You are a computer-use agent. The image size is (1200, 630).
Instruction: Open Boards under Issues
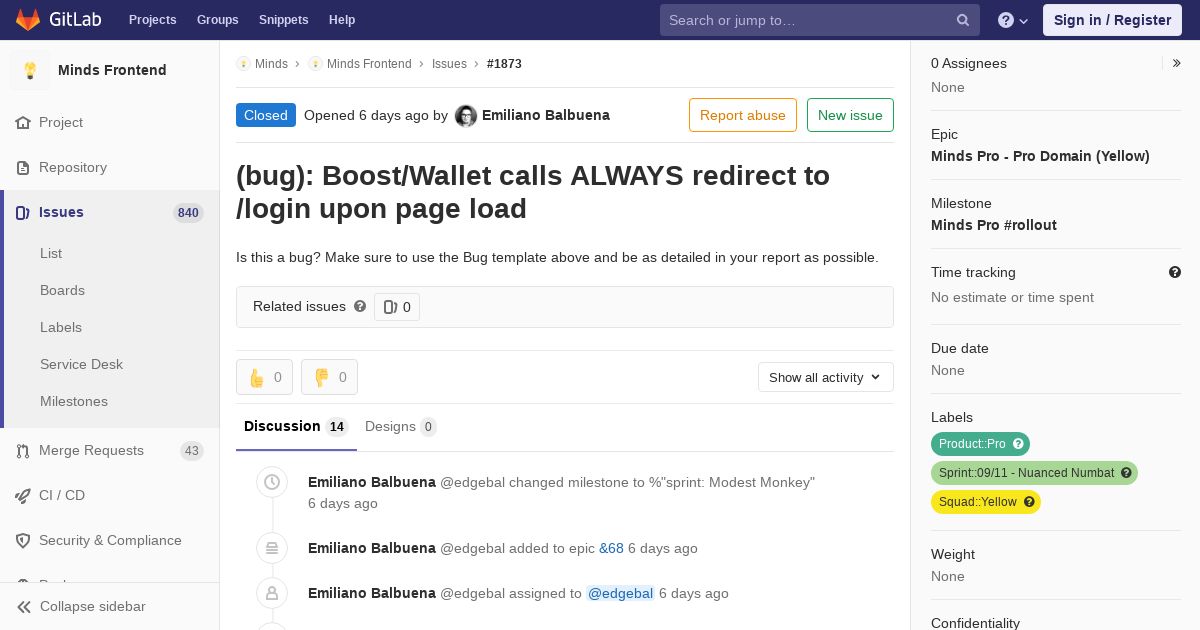pos(62,290)
